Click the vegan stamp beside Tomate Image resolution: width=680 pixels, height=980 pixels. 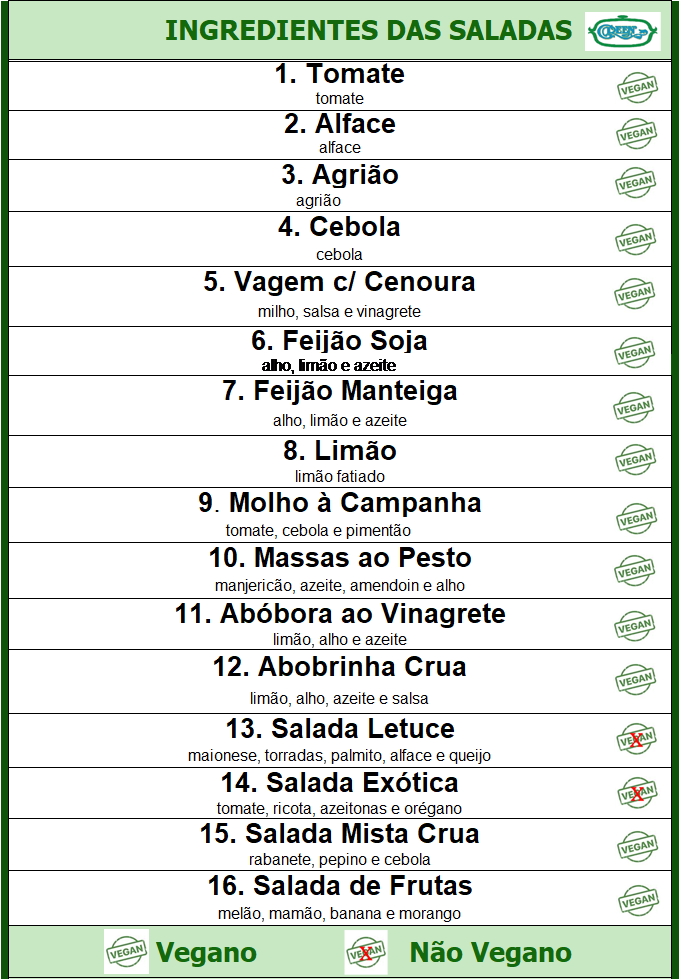[x=637, y=88]
